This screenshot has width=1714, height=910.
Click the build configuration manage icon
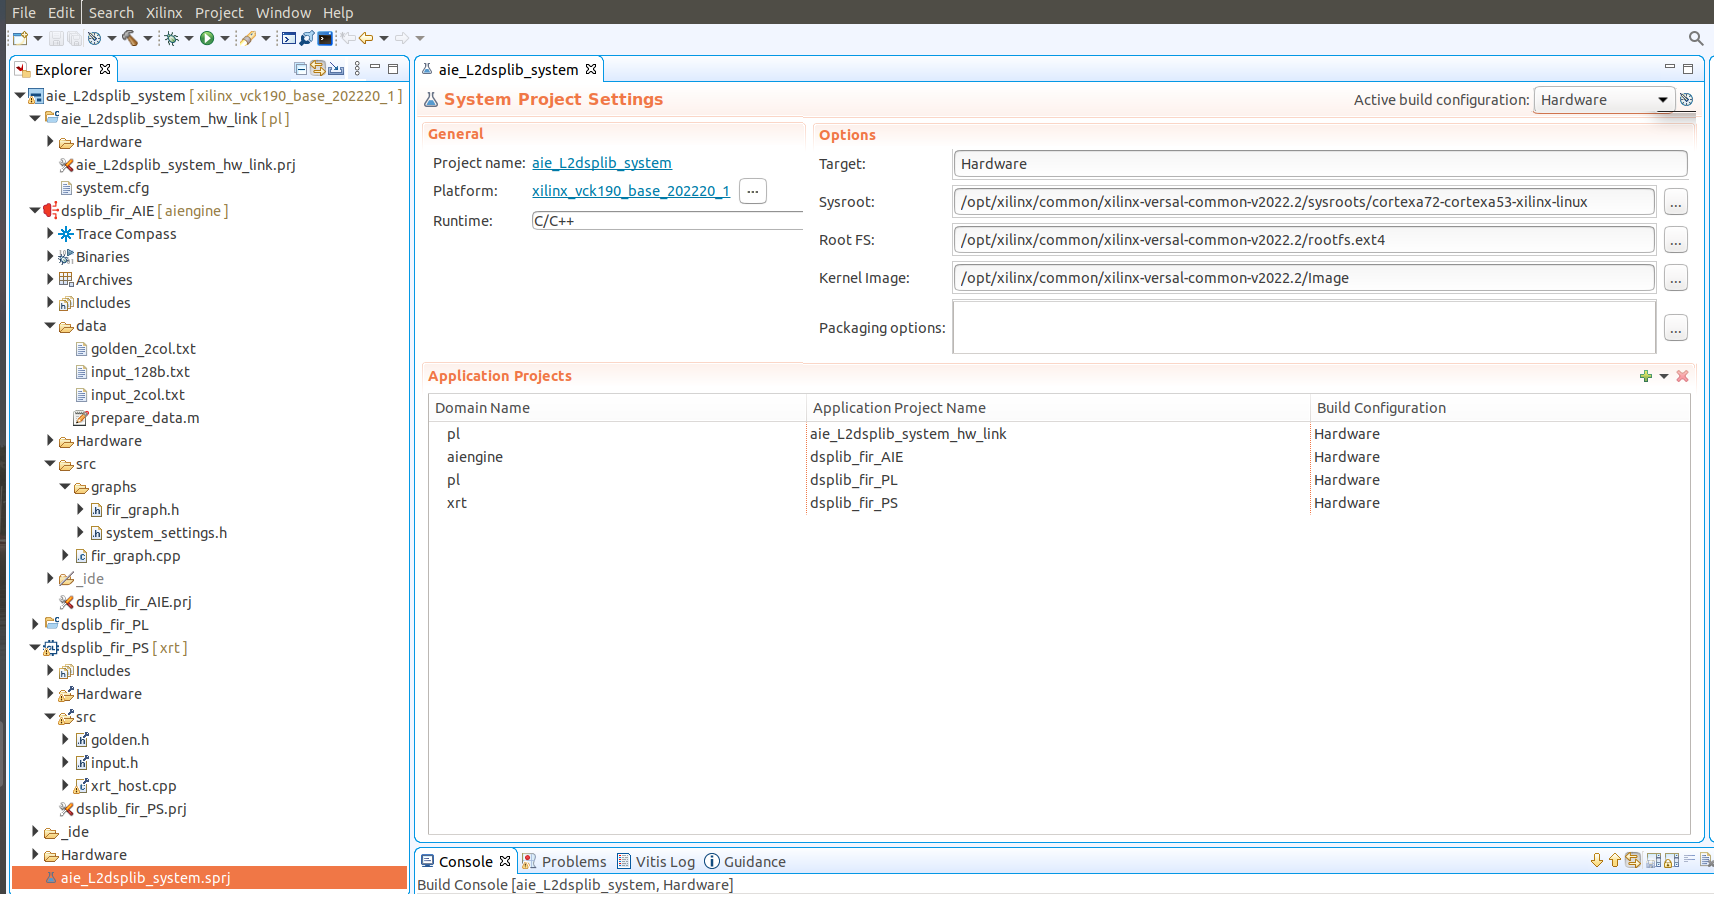[1686, 99]
